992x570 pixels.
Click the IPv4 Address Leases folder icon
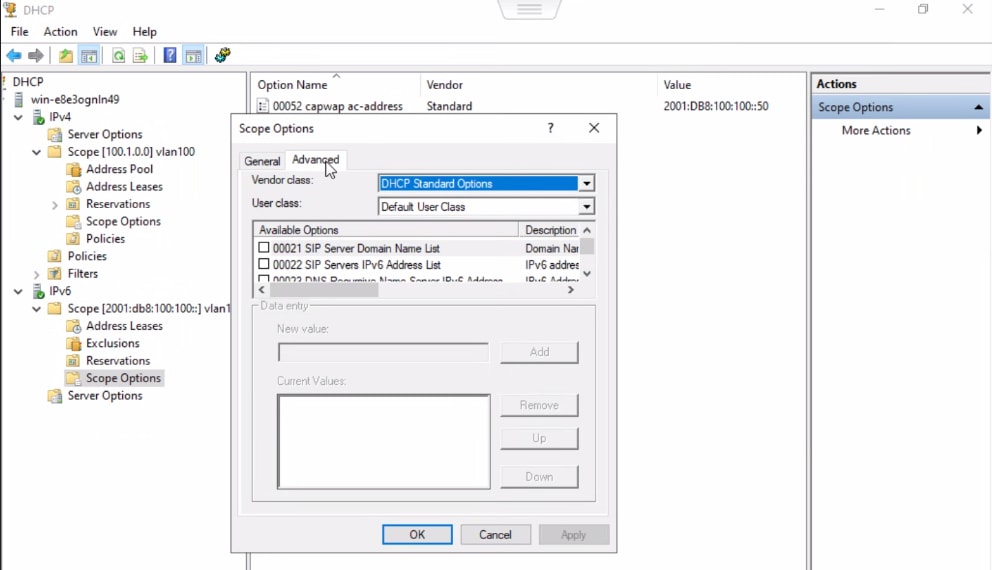tap(74, 187)
